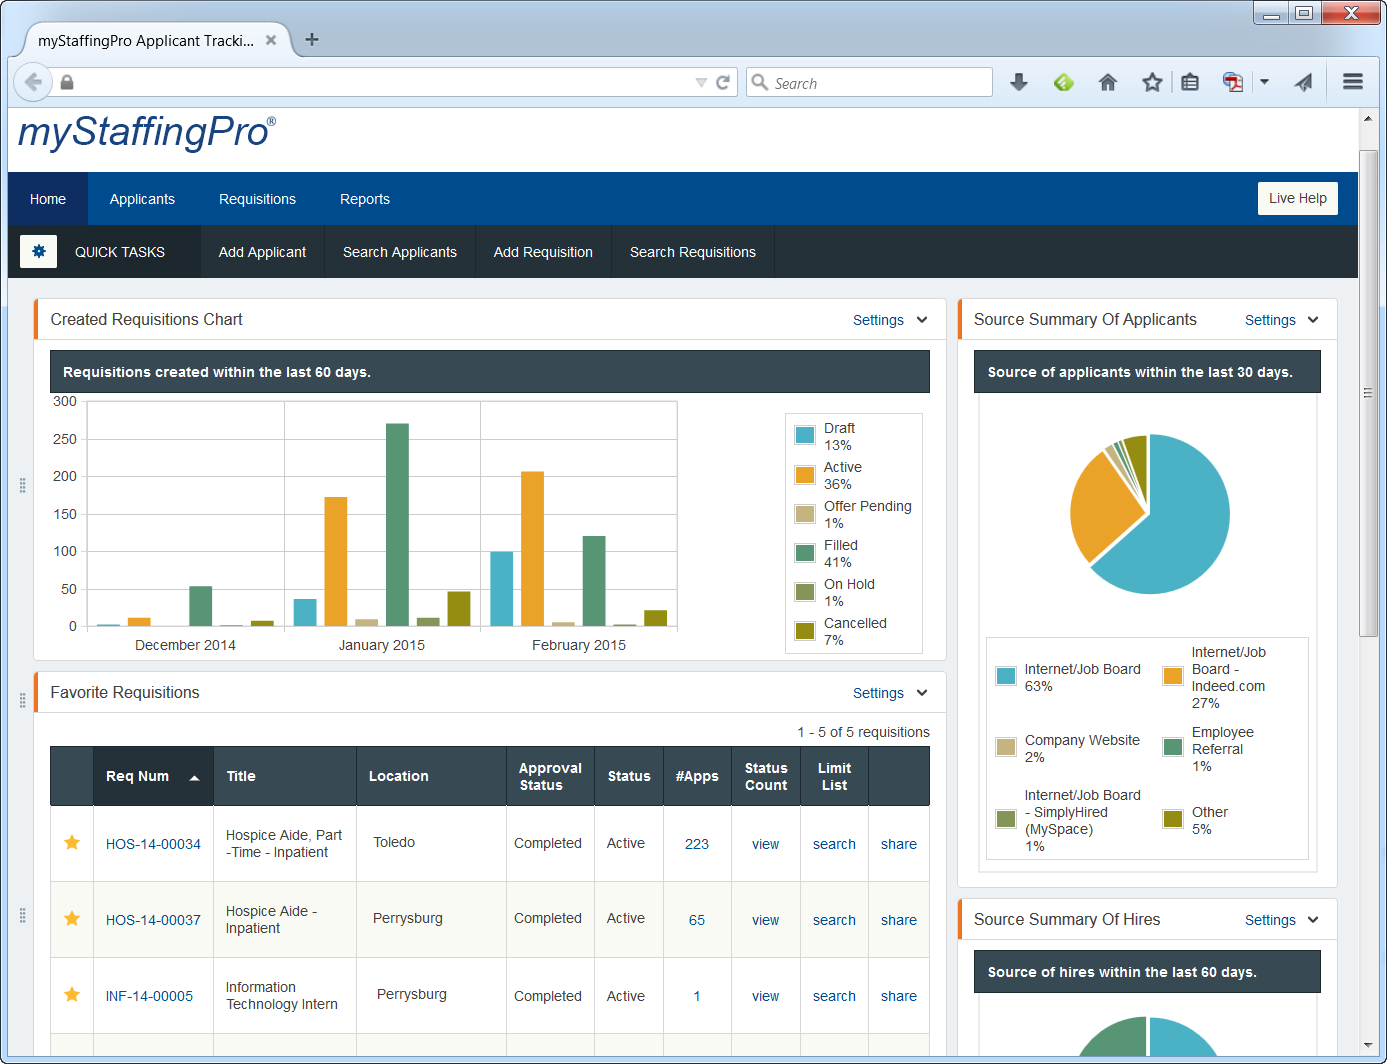
Task: Click the browser back arrow
Action: point(33,82)
